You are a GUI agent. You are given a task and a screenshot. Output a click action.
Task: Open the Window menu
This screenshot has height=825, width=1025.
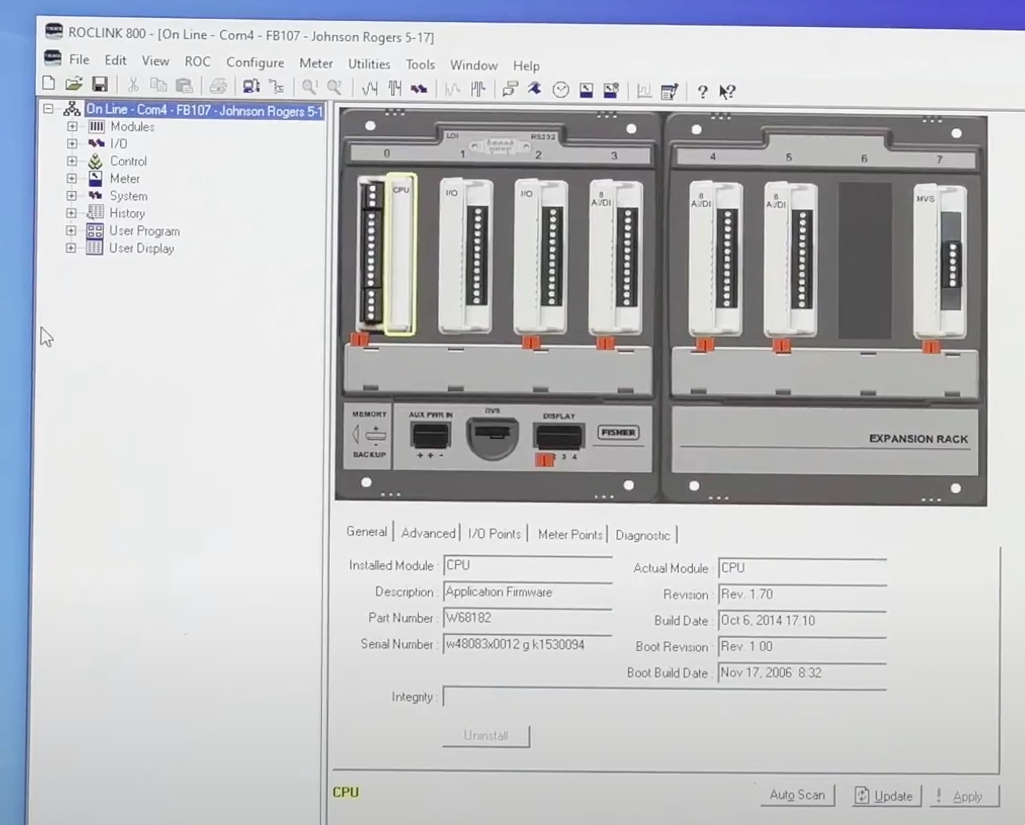tap(473, 65)
